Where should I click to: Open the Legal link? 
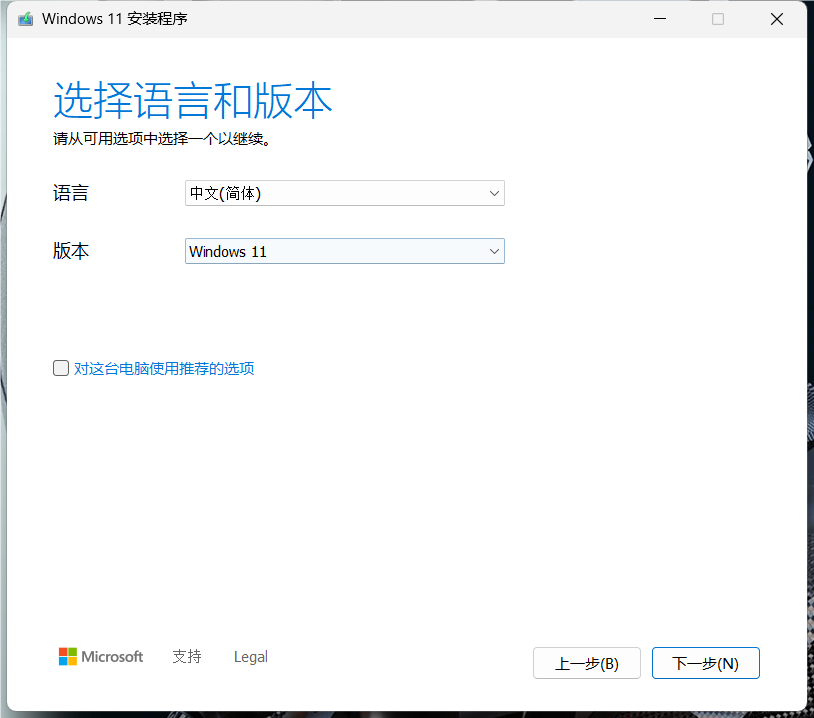click(x=251, y=657)
